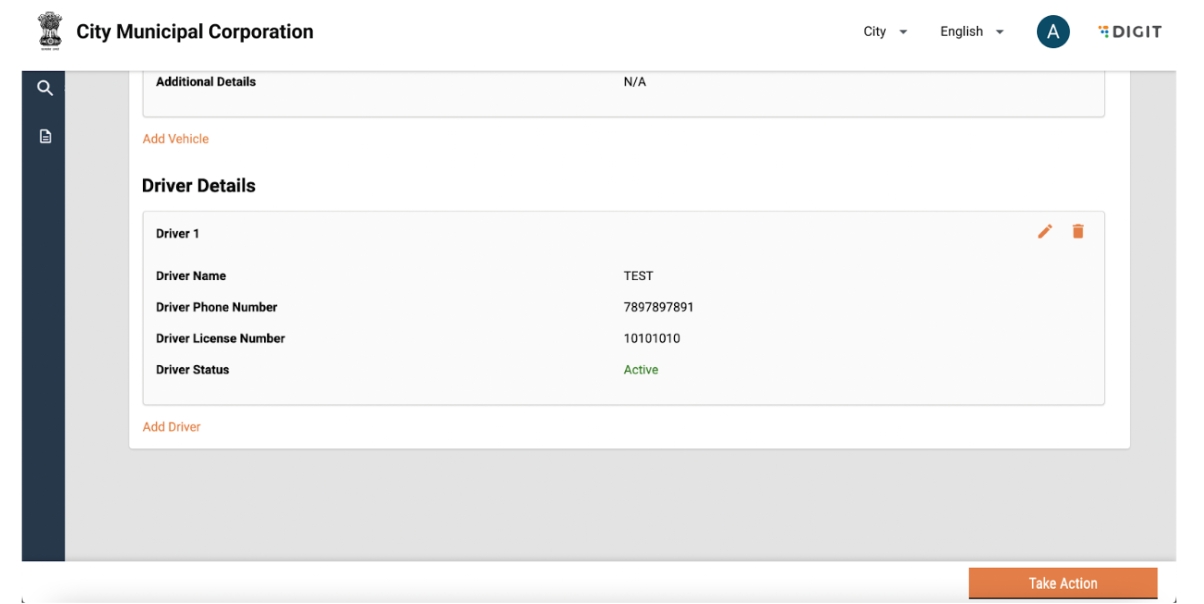
Task: Expand the City dropdown
Action: point(885,32)
